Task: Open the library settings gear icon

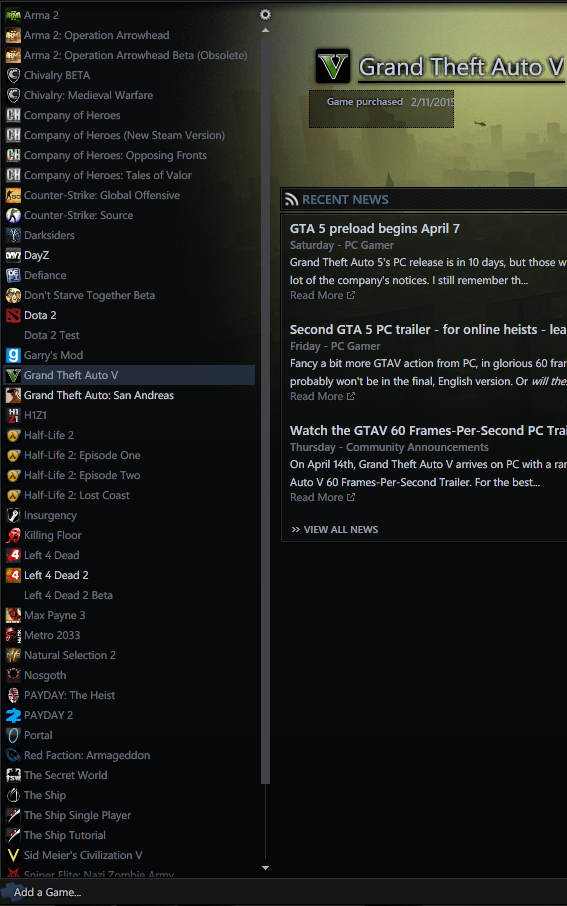Action: [265, 14]
